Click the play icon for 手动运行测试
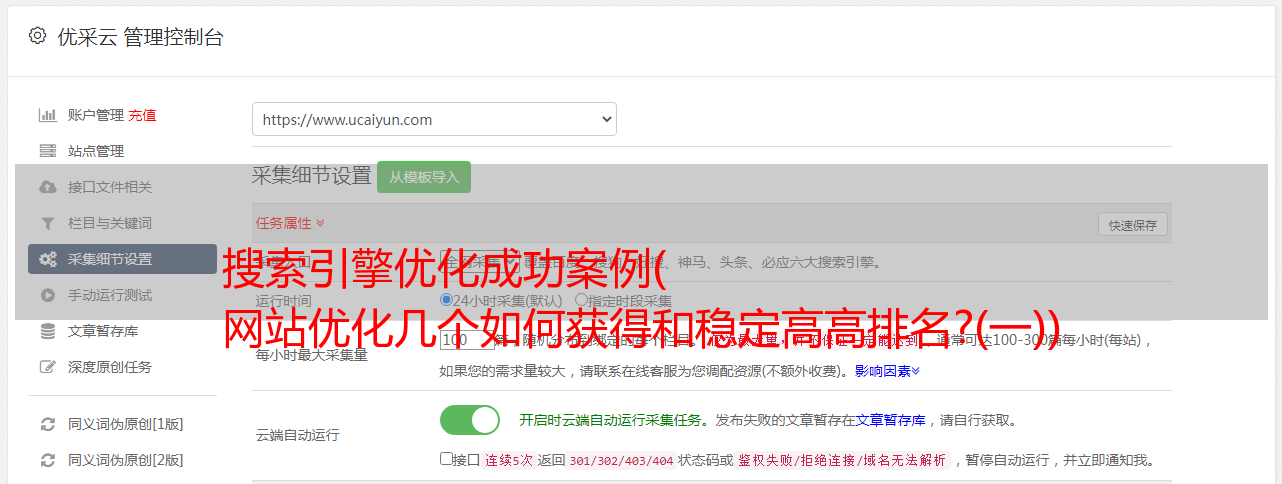This screenshot has height=484, width=1282. point(47,295)
